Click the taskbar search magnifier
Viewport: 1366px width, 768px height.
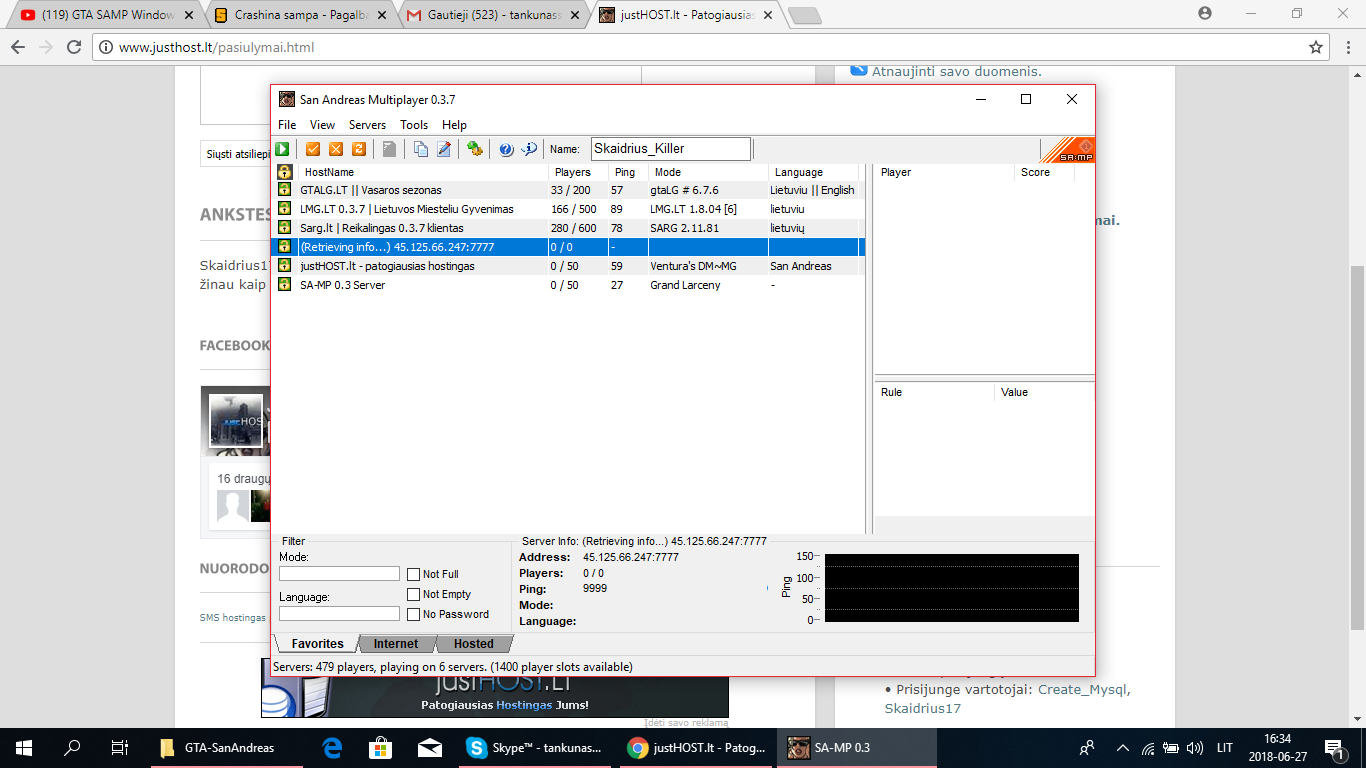[x=72, y=747]
